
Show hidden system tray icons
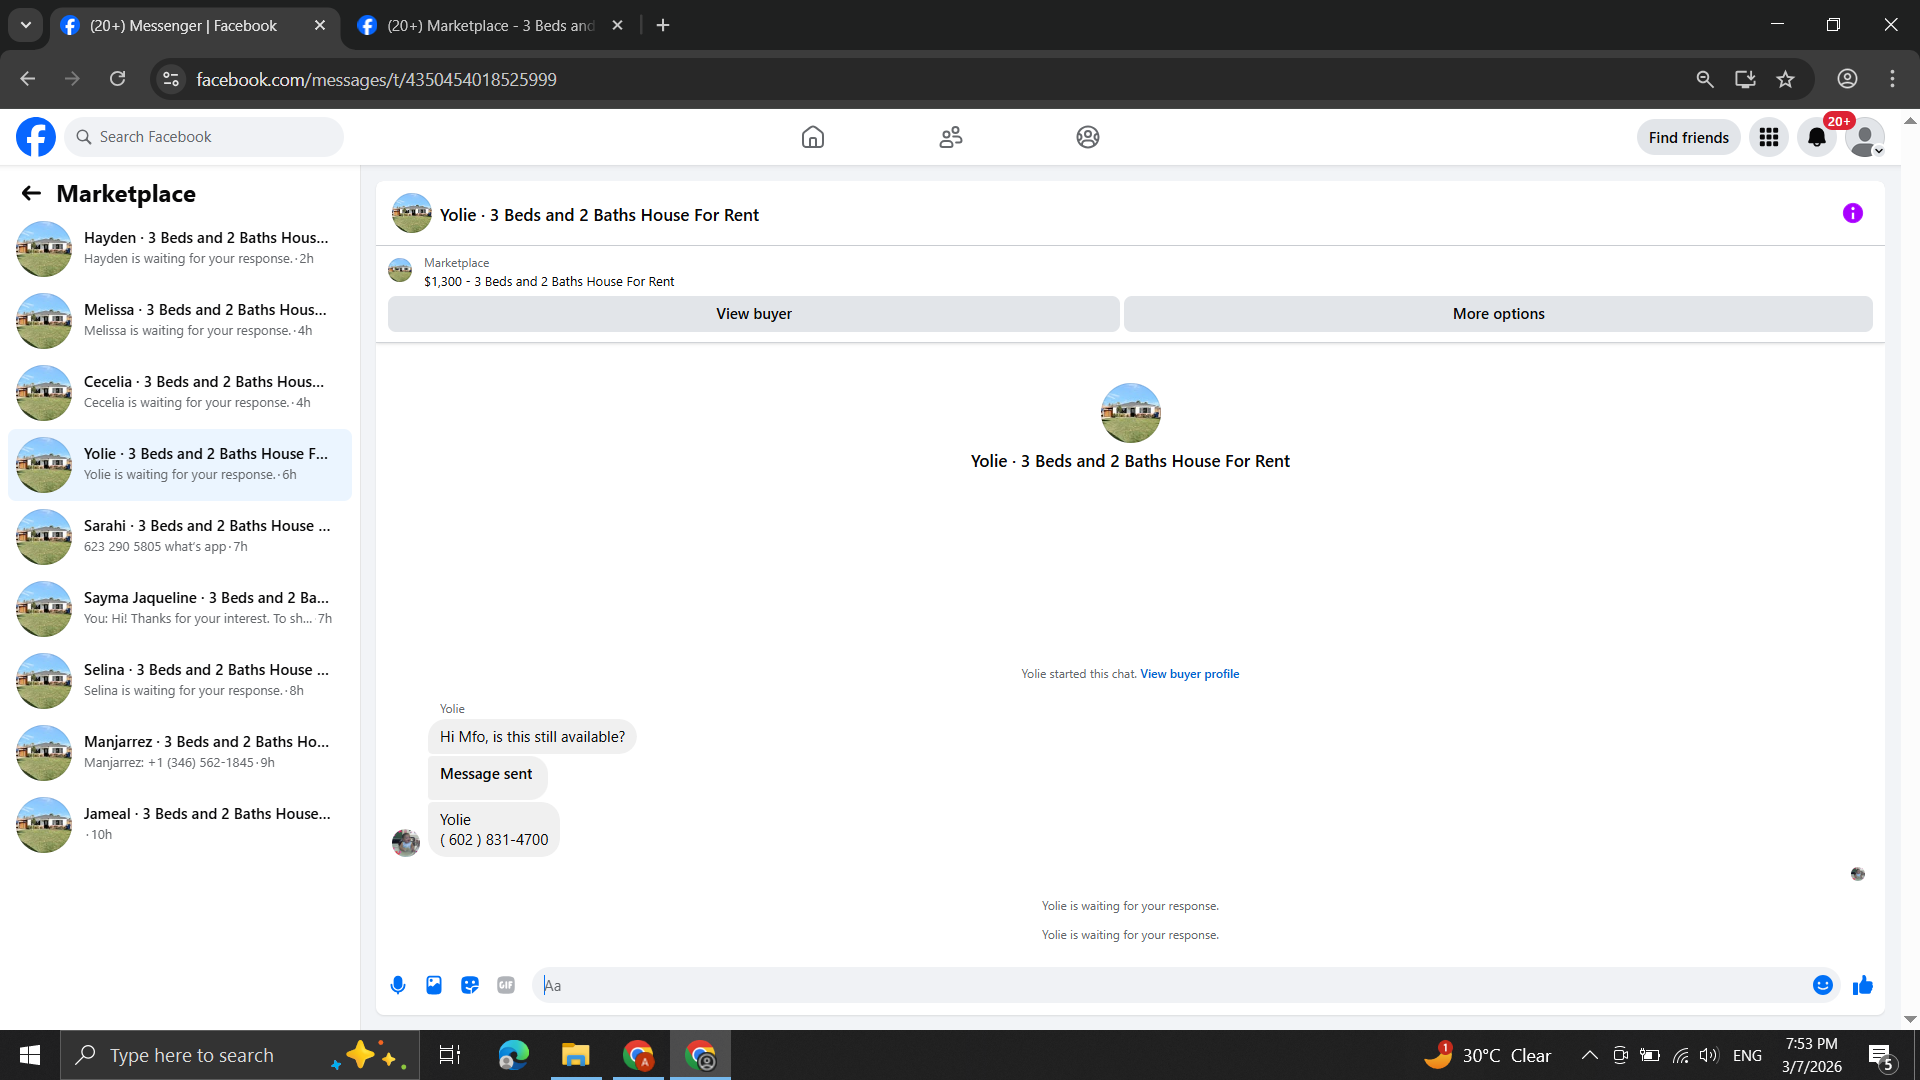click(x=1589, y=1055)
